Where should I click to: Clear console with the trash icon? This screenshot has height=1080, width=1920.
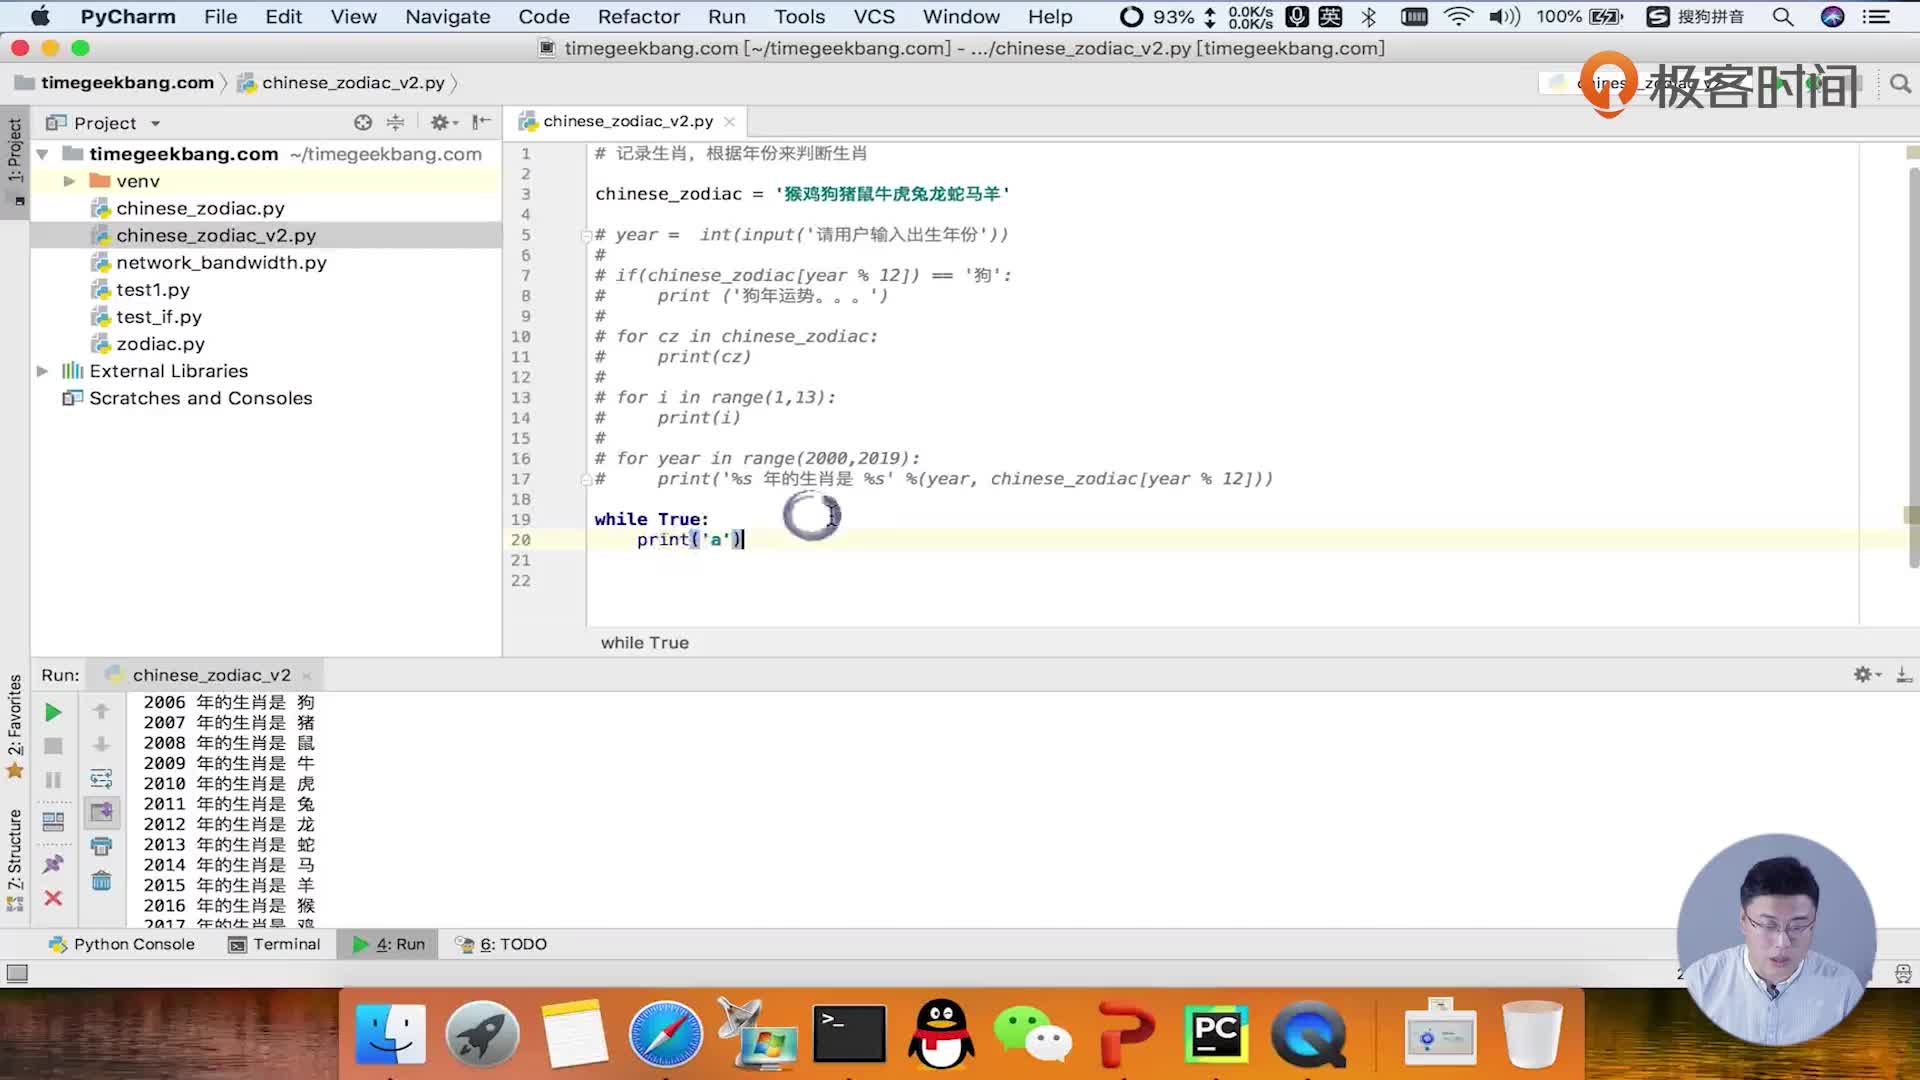[x=101, y=881]
